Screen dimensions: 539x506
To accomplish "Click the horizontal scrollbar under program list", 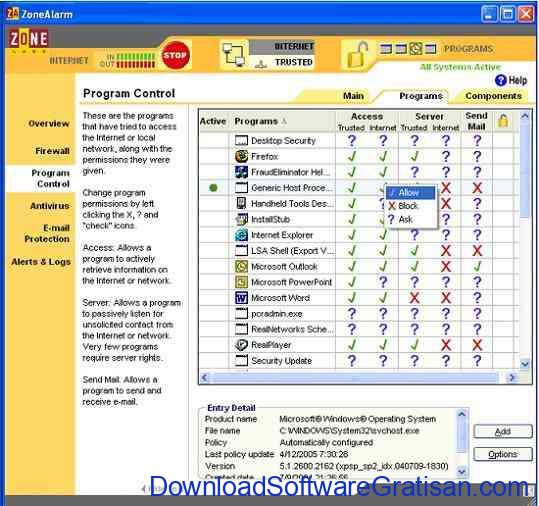I will tap(358, 378).
